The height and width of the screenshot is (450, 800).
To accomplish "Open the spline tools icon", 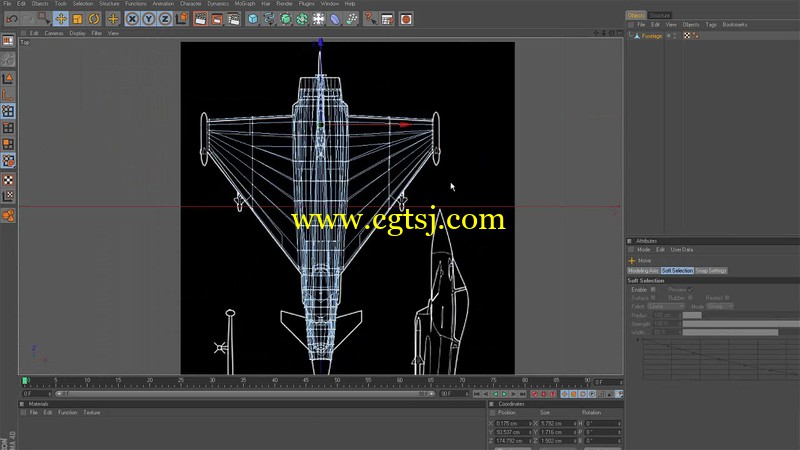I will pos(269,19).
